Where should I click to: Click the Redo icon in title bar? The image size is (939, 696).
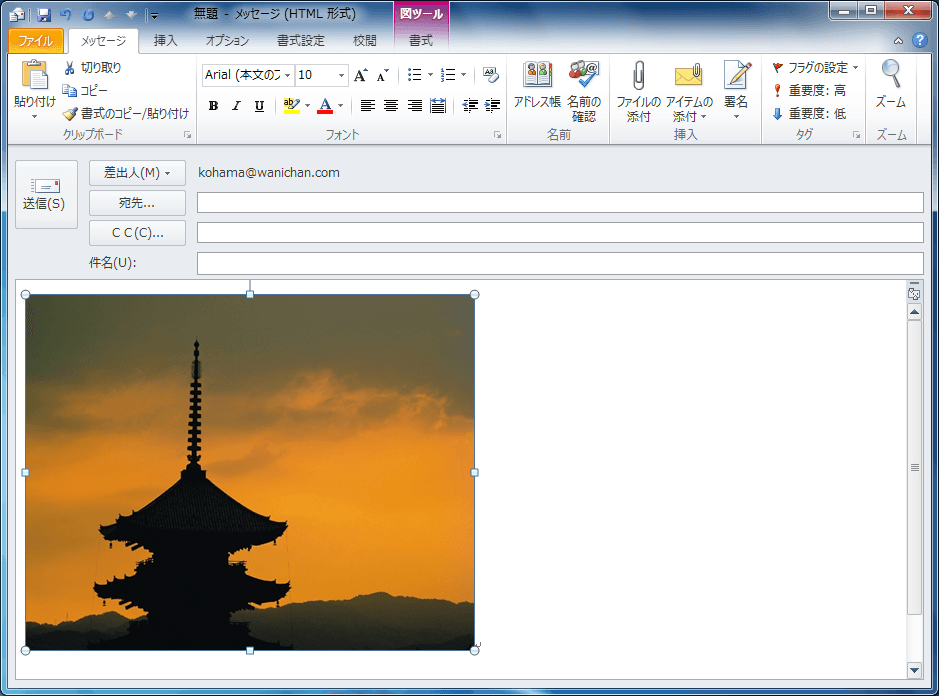(89, 14)
